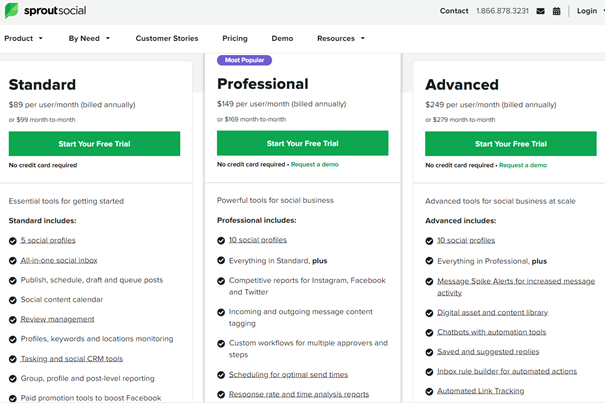Click the $249 per user/month price text

click(x=490, y=105)
